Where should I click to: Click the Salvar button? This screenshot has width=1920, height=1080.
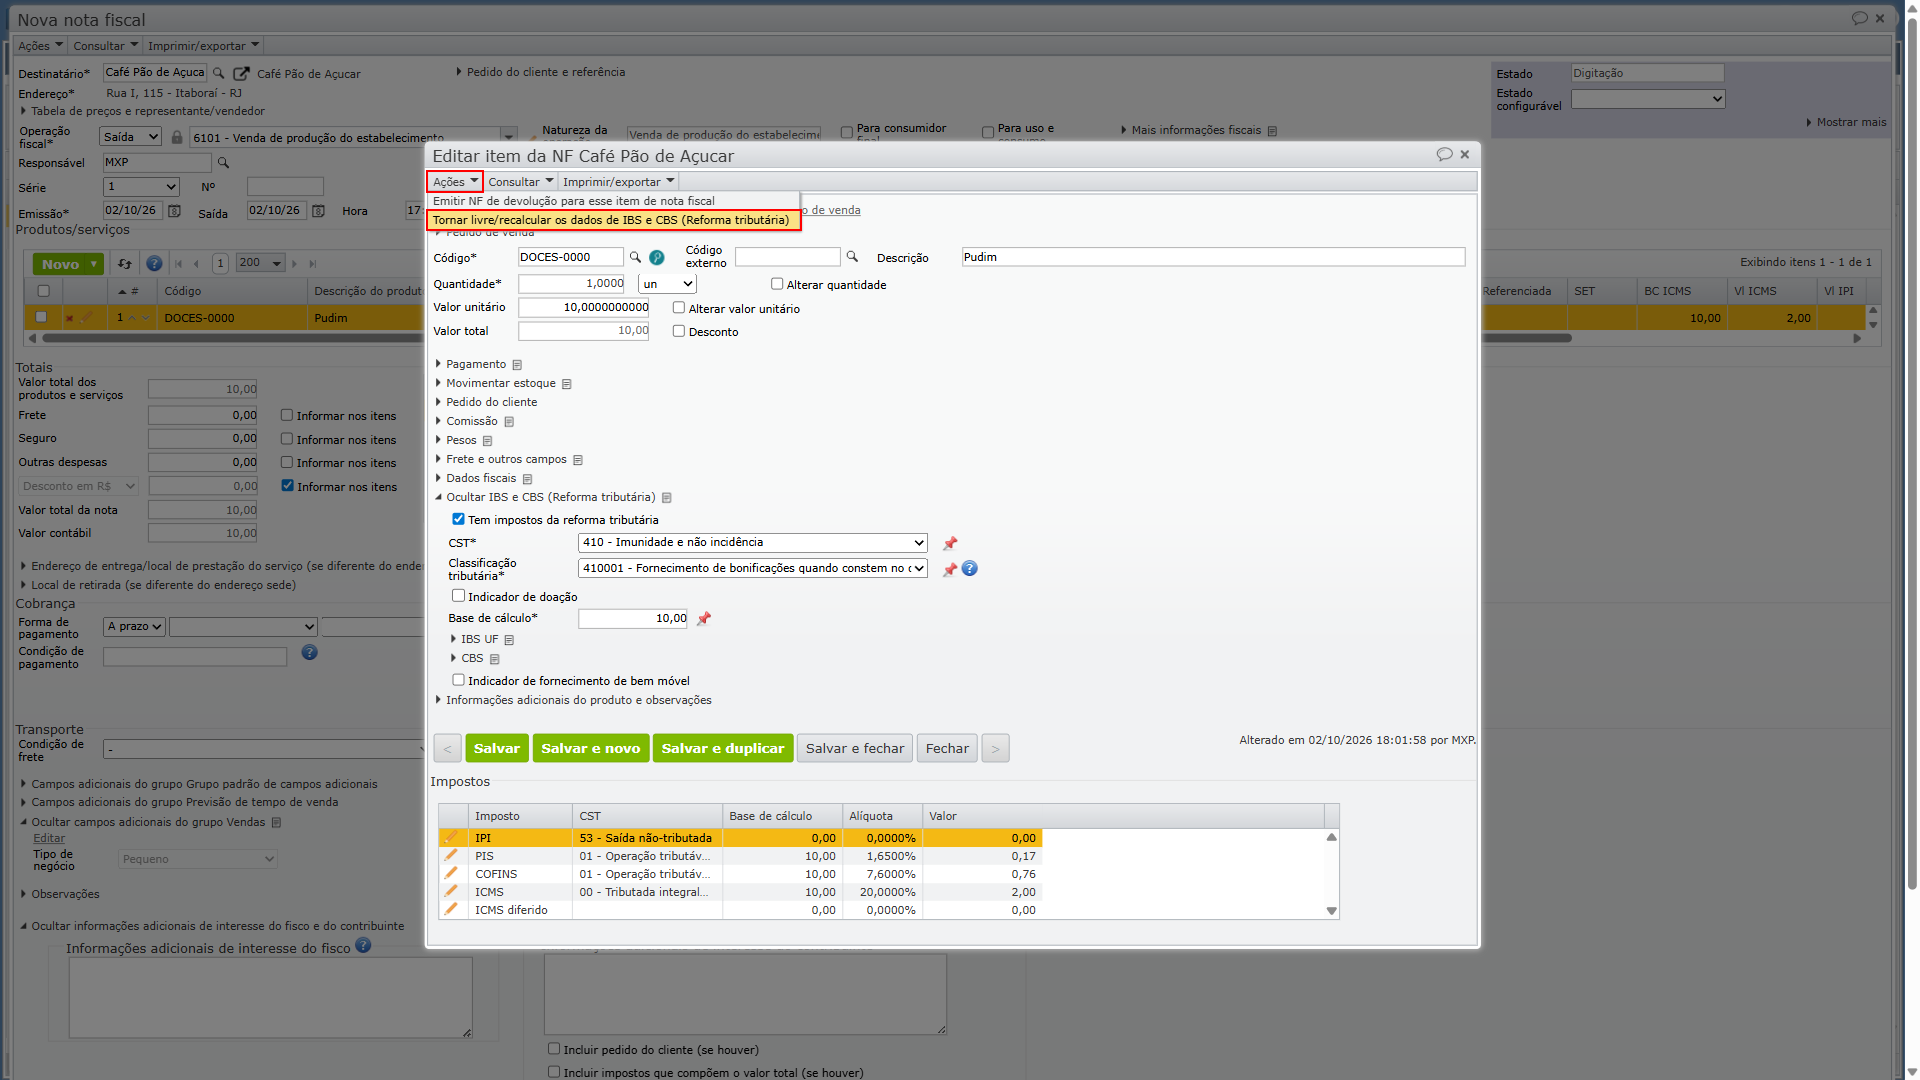point(497,749)
